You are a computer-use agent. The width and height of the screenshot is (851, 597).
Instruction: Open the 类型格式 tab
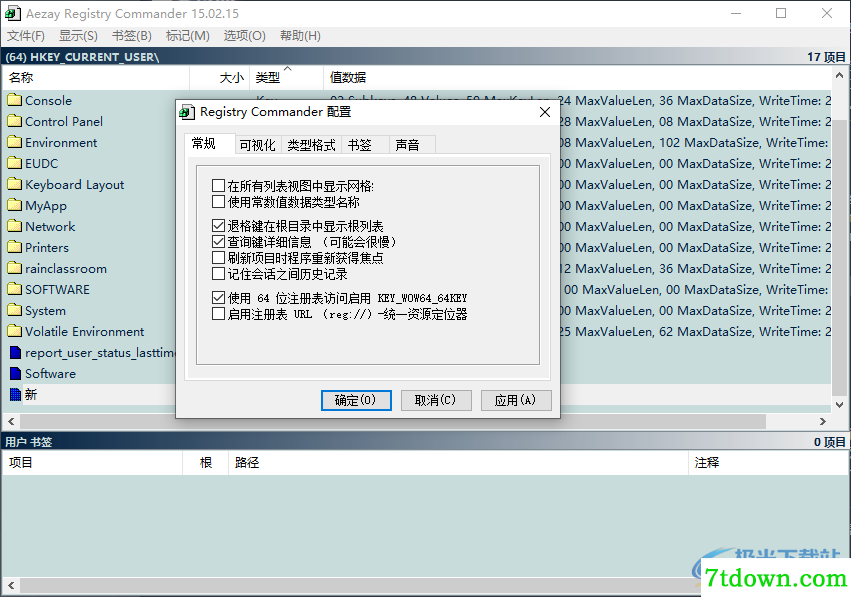[311, 145]
